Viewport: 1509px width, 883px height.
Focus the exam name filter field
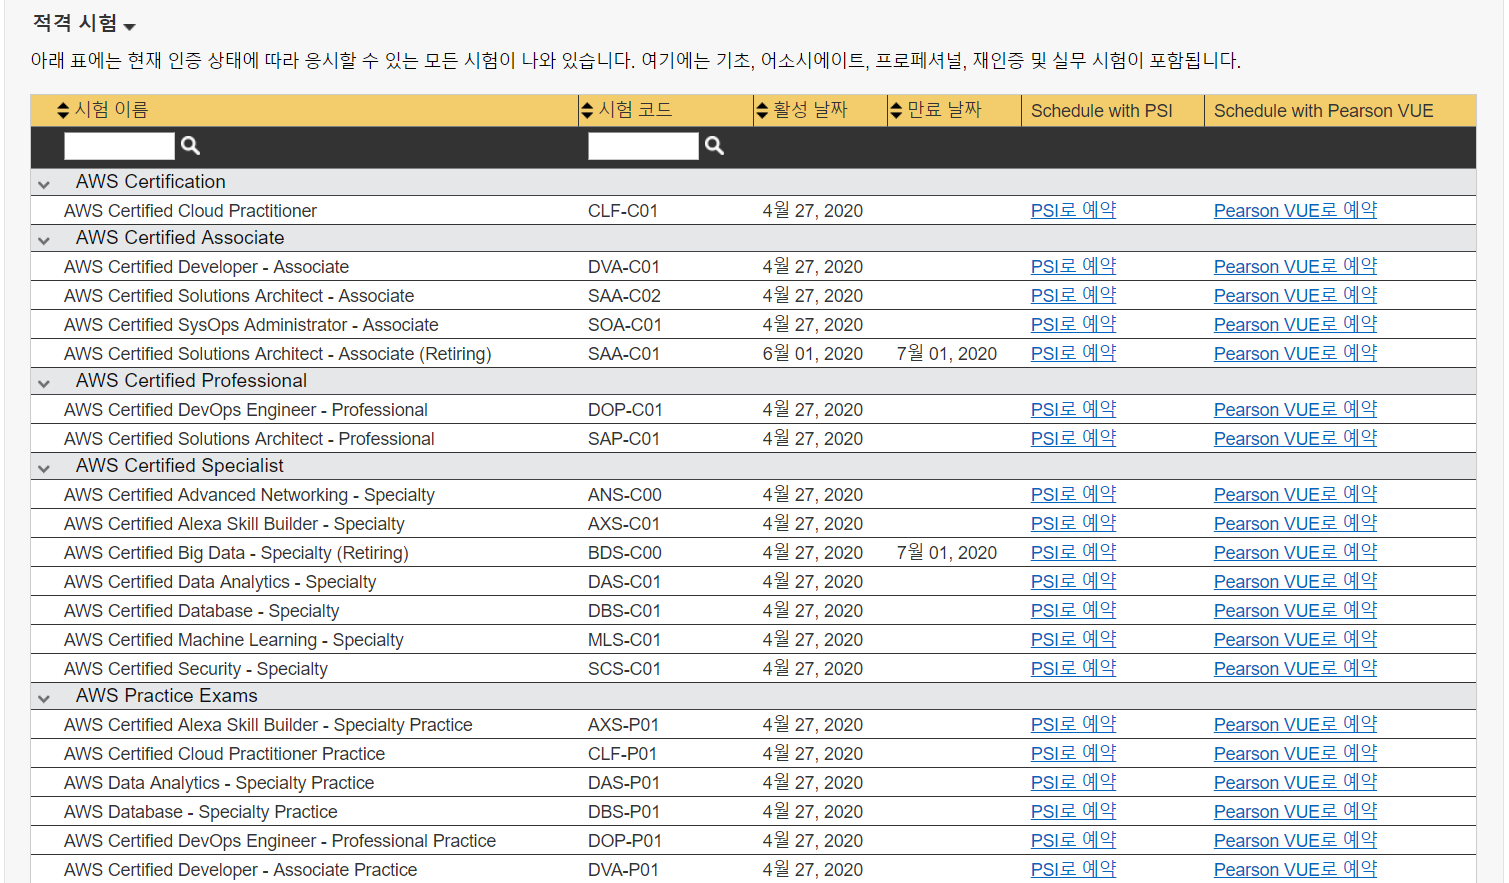point(119,146)
